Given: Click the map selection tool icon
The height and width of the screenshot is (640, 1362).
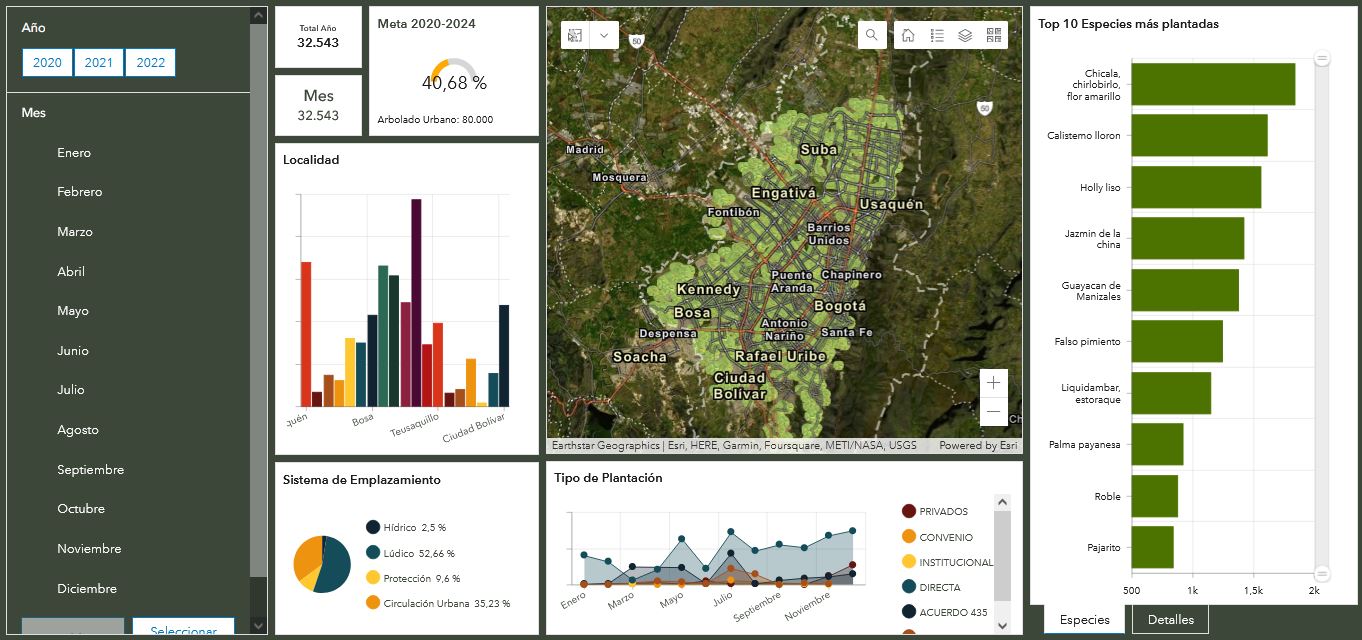Looking at the screenshot, I should pyautogui.click(x=575, y=35).
